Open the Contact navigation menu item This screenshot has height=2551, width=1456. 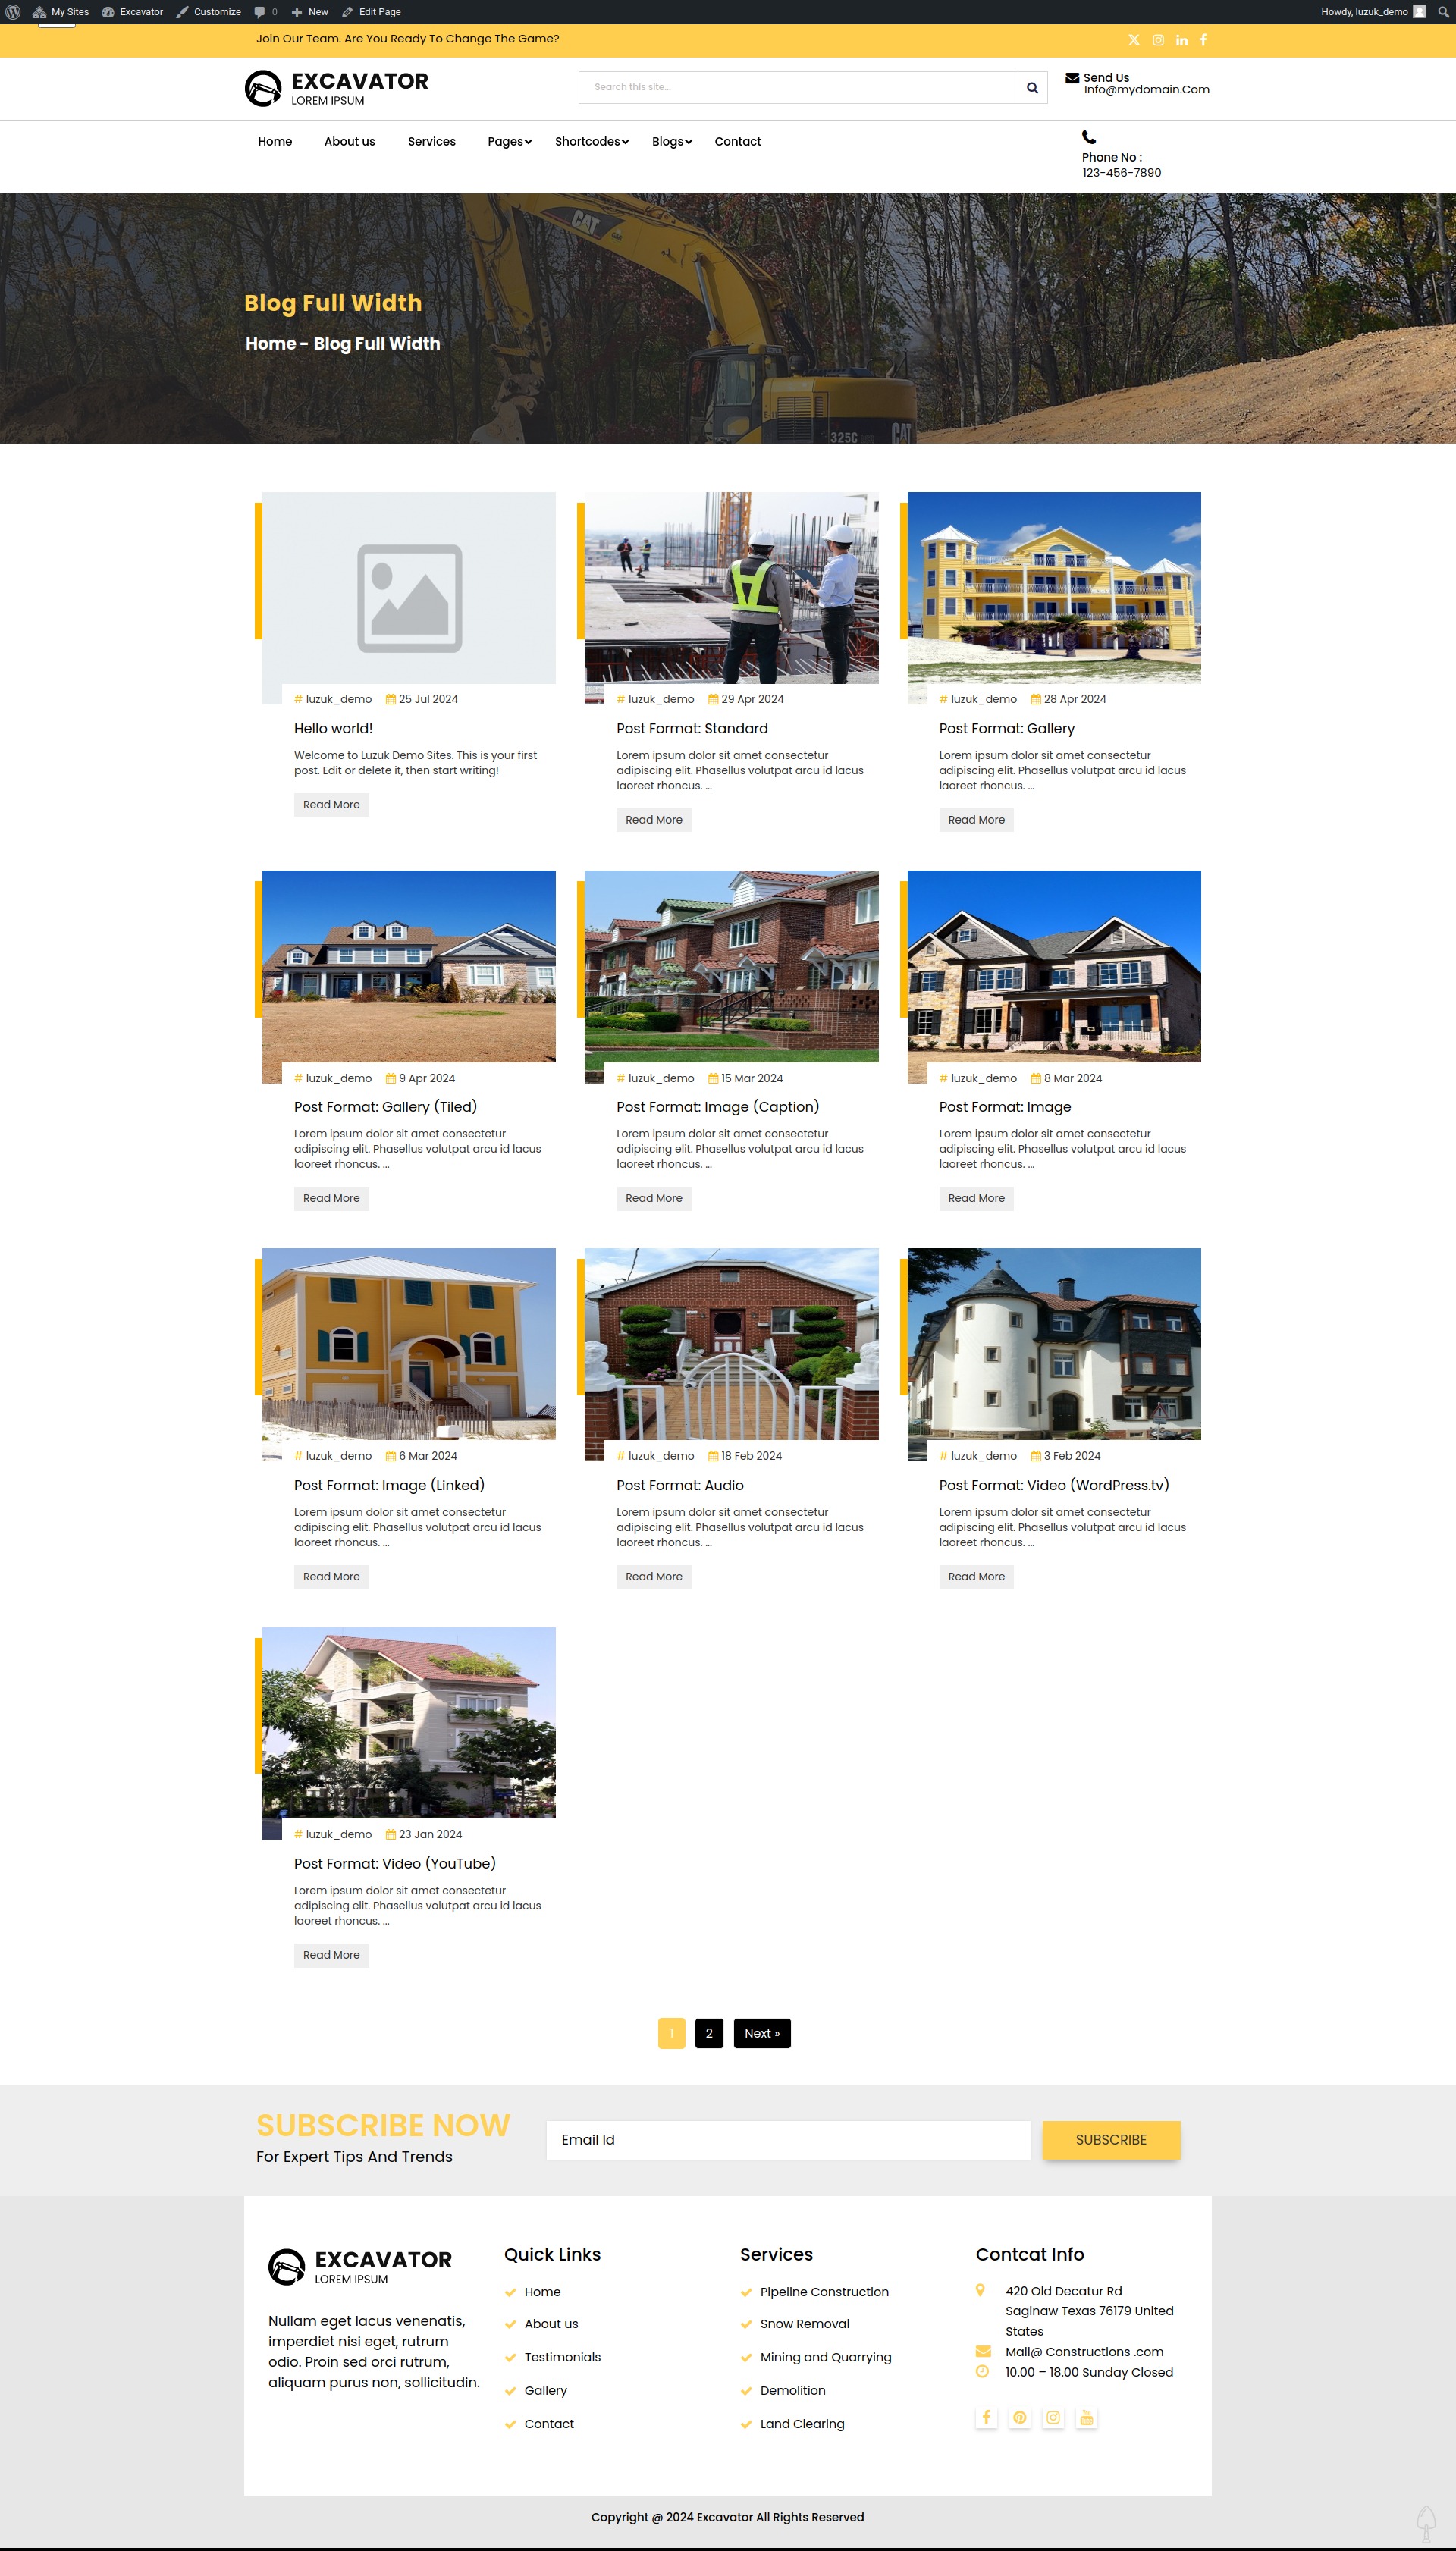click(738, 142)
